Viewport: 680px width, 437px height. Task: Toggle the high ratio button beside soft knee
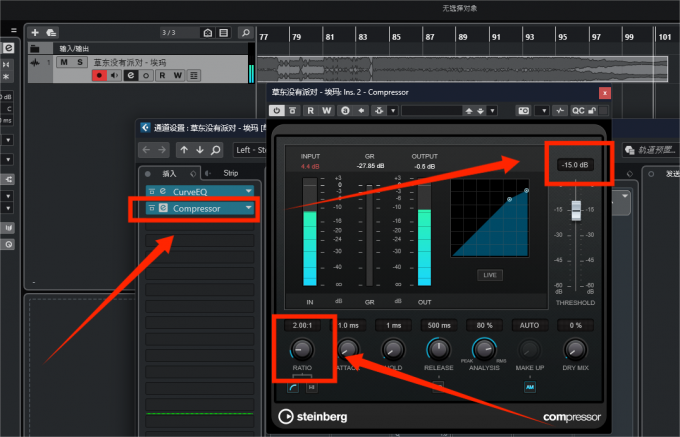(x=311, y=388)
